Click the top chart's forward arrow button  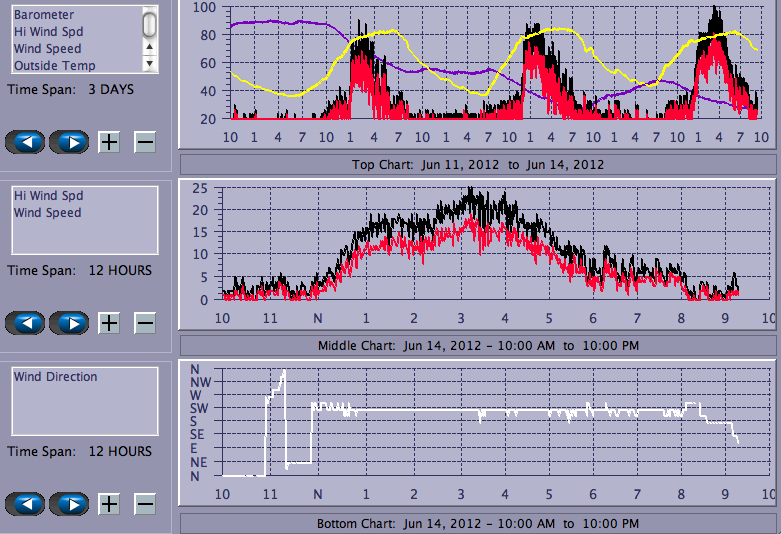coord(68,142)
